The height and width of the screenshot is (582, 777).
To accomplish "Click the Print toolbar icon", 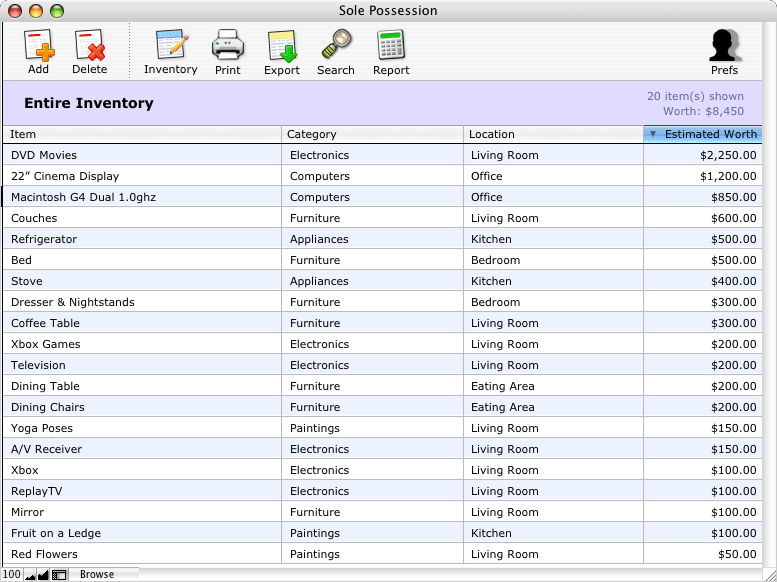I will tap(228, 45).
